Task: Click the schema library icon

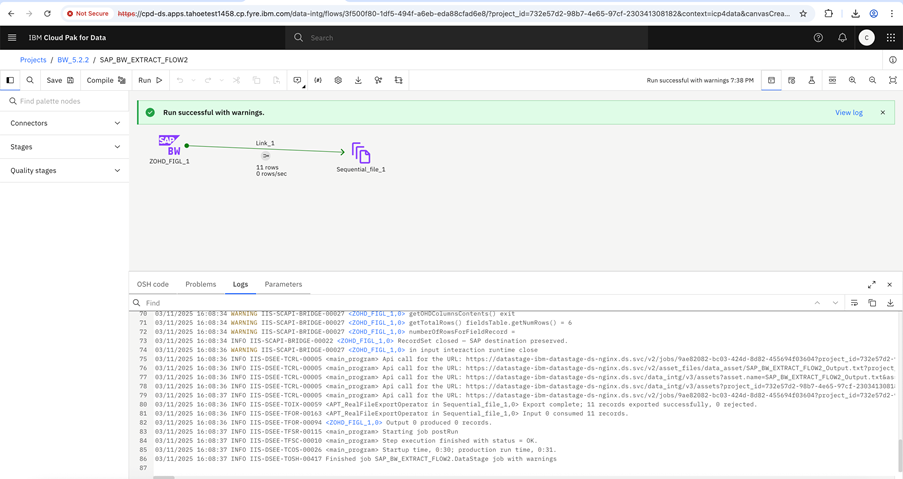Action: click(378, 80)
